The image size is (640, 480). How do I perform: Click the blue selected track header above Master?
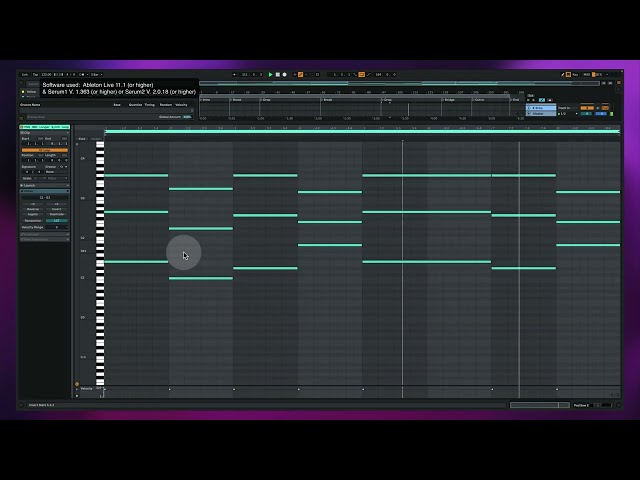(x=541, y=108)
